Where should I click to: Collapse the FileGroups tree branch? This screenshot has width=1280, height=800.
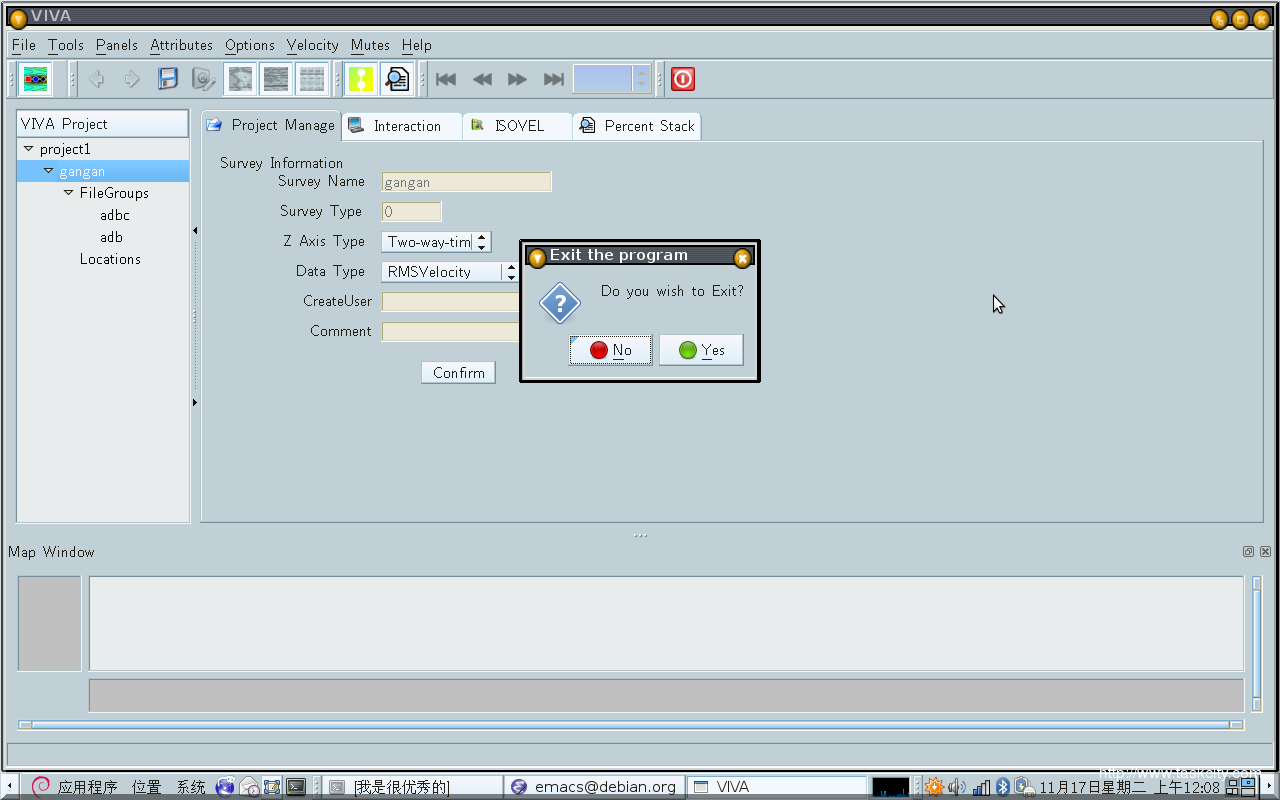pos(67,192)
